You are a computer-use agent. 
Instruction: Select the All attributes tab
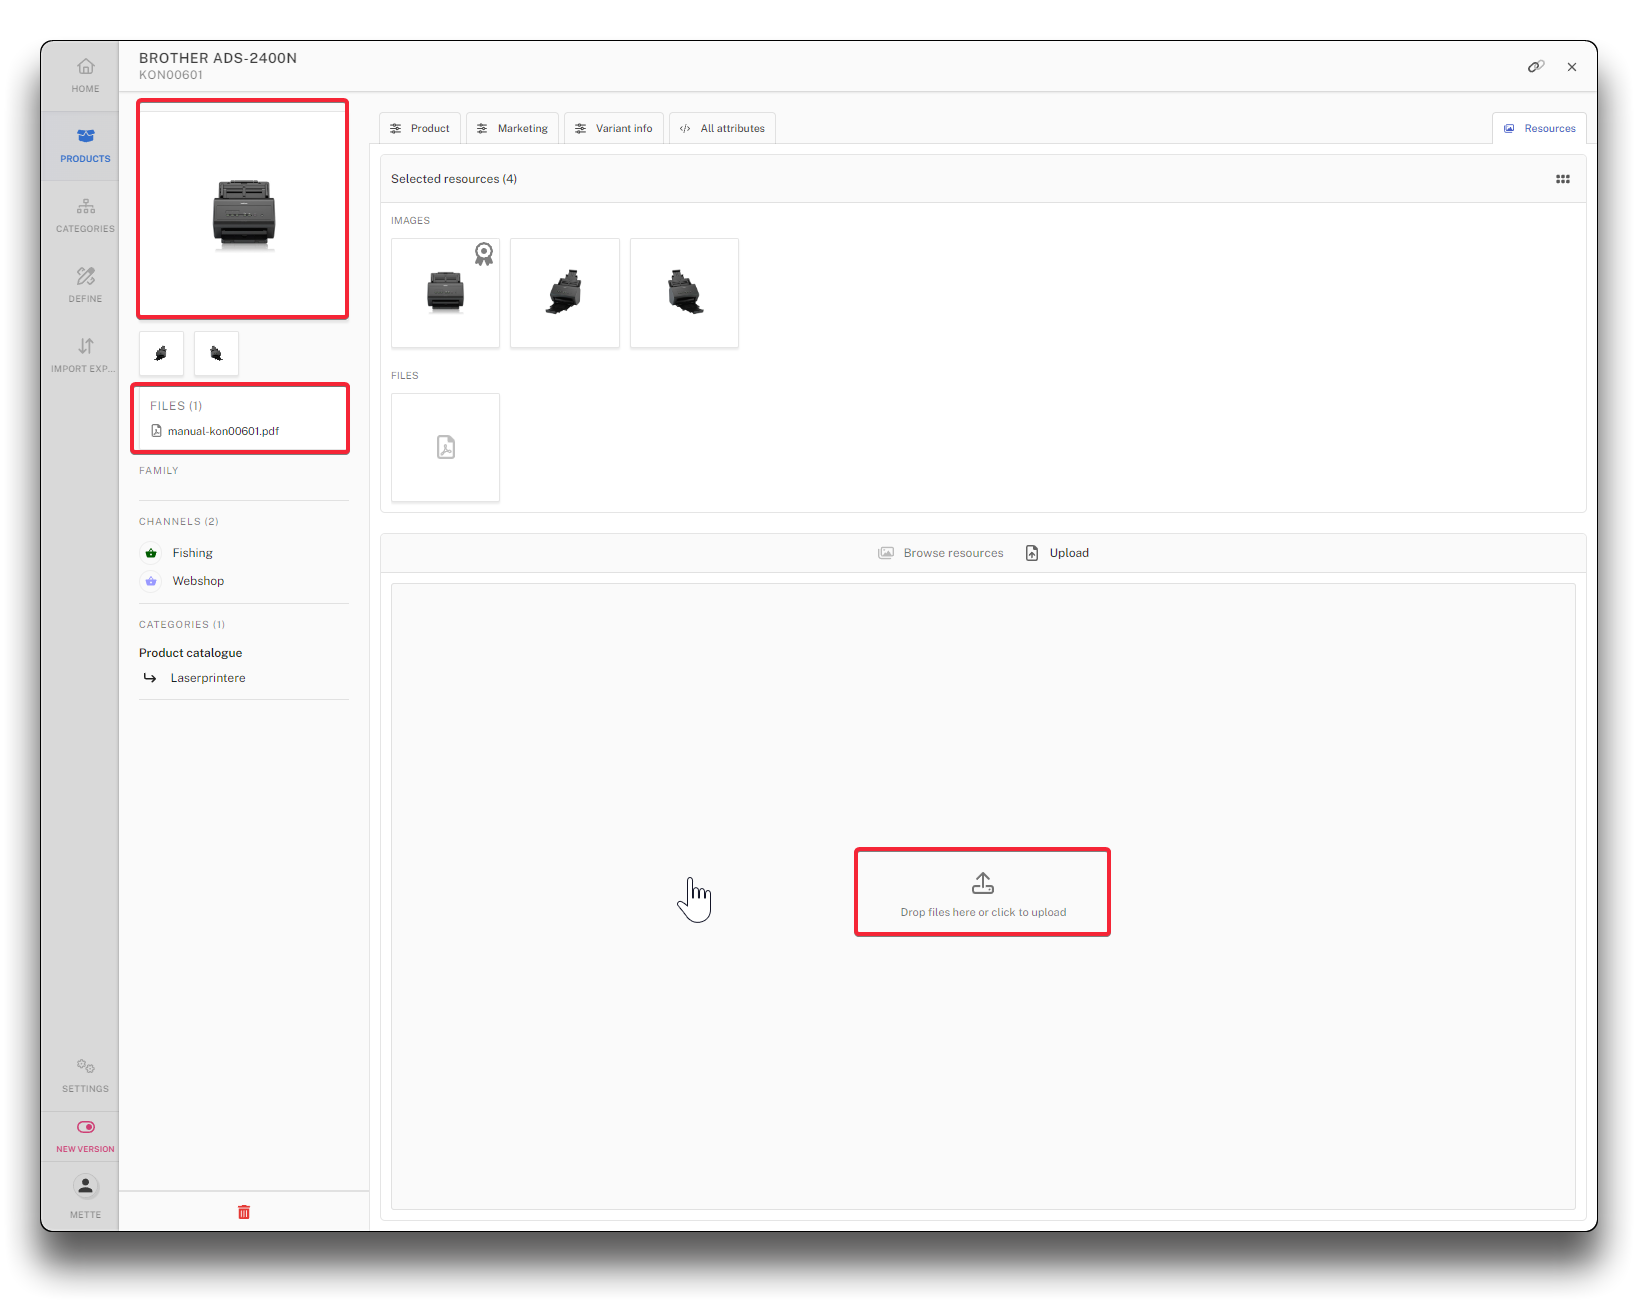tap(722, 128)
